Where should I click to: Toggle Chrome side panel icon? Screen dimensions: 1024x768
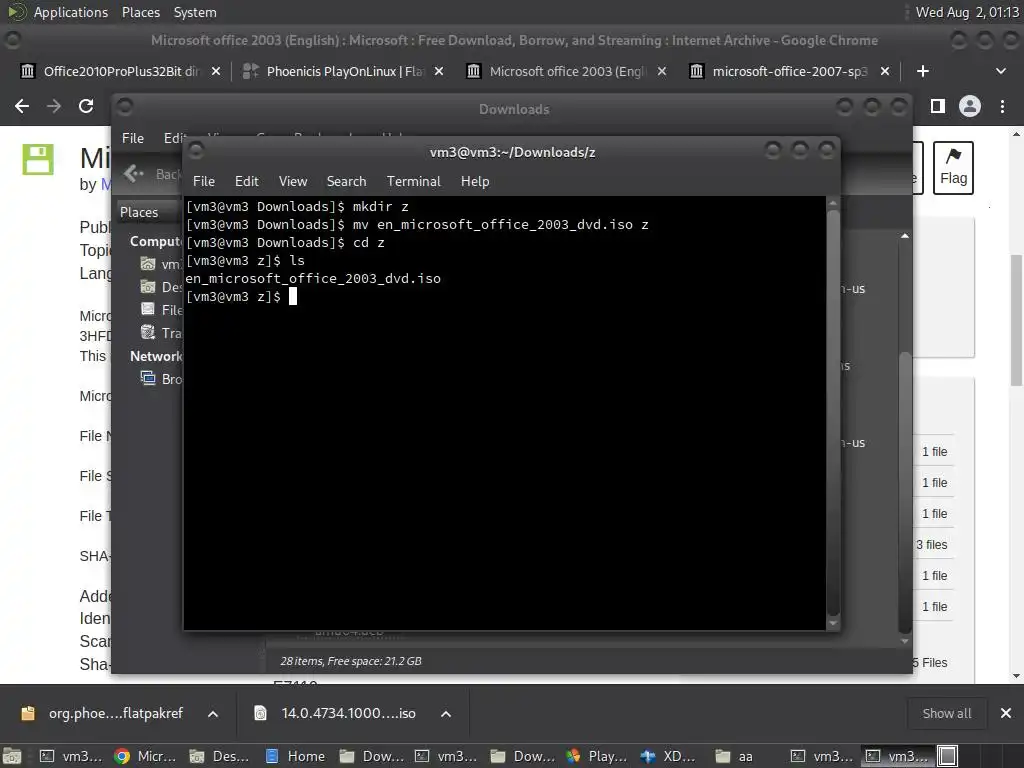(938, 106)
